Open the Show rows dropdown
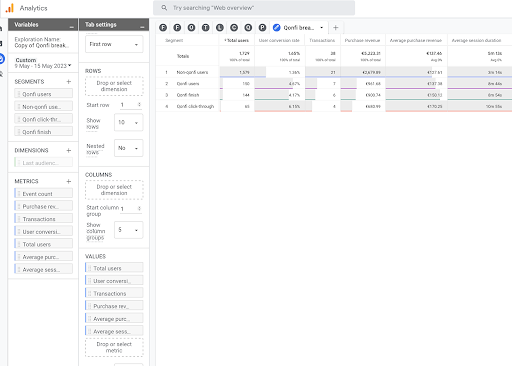 coord(128,122)
